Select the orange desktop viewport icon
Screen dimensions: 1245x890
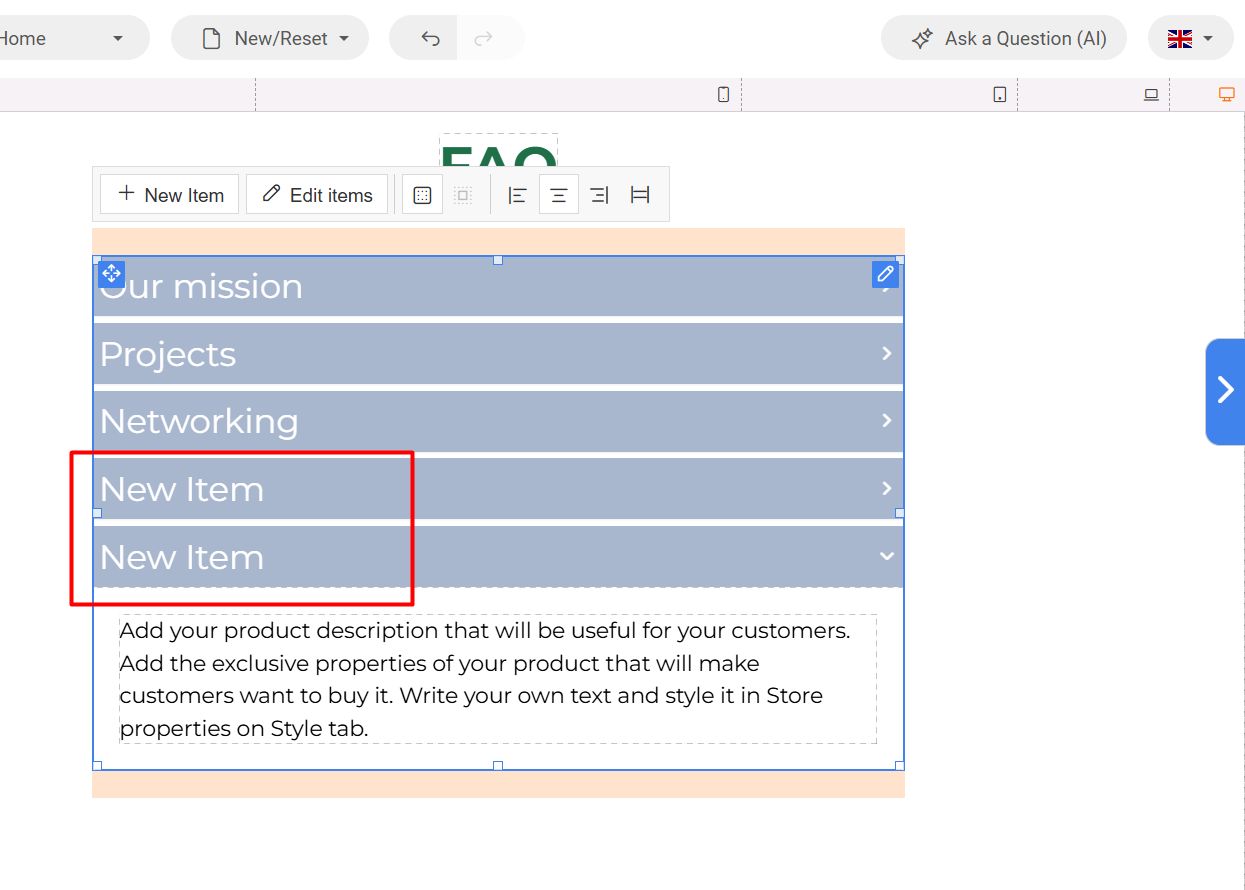1226,95
